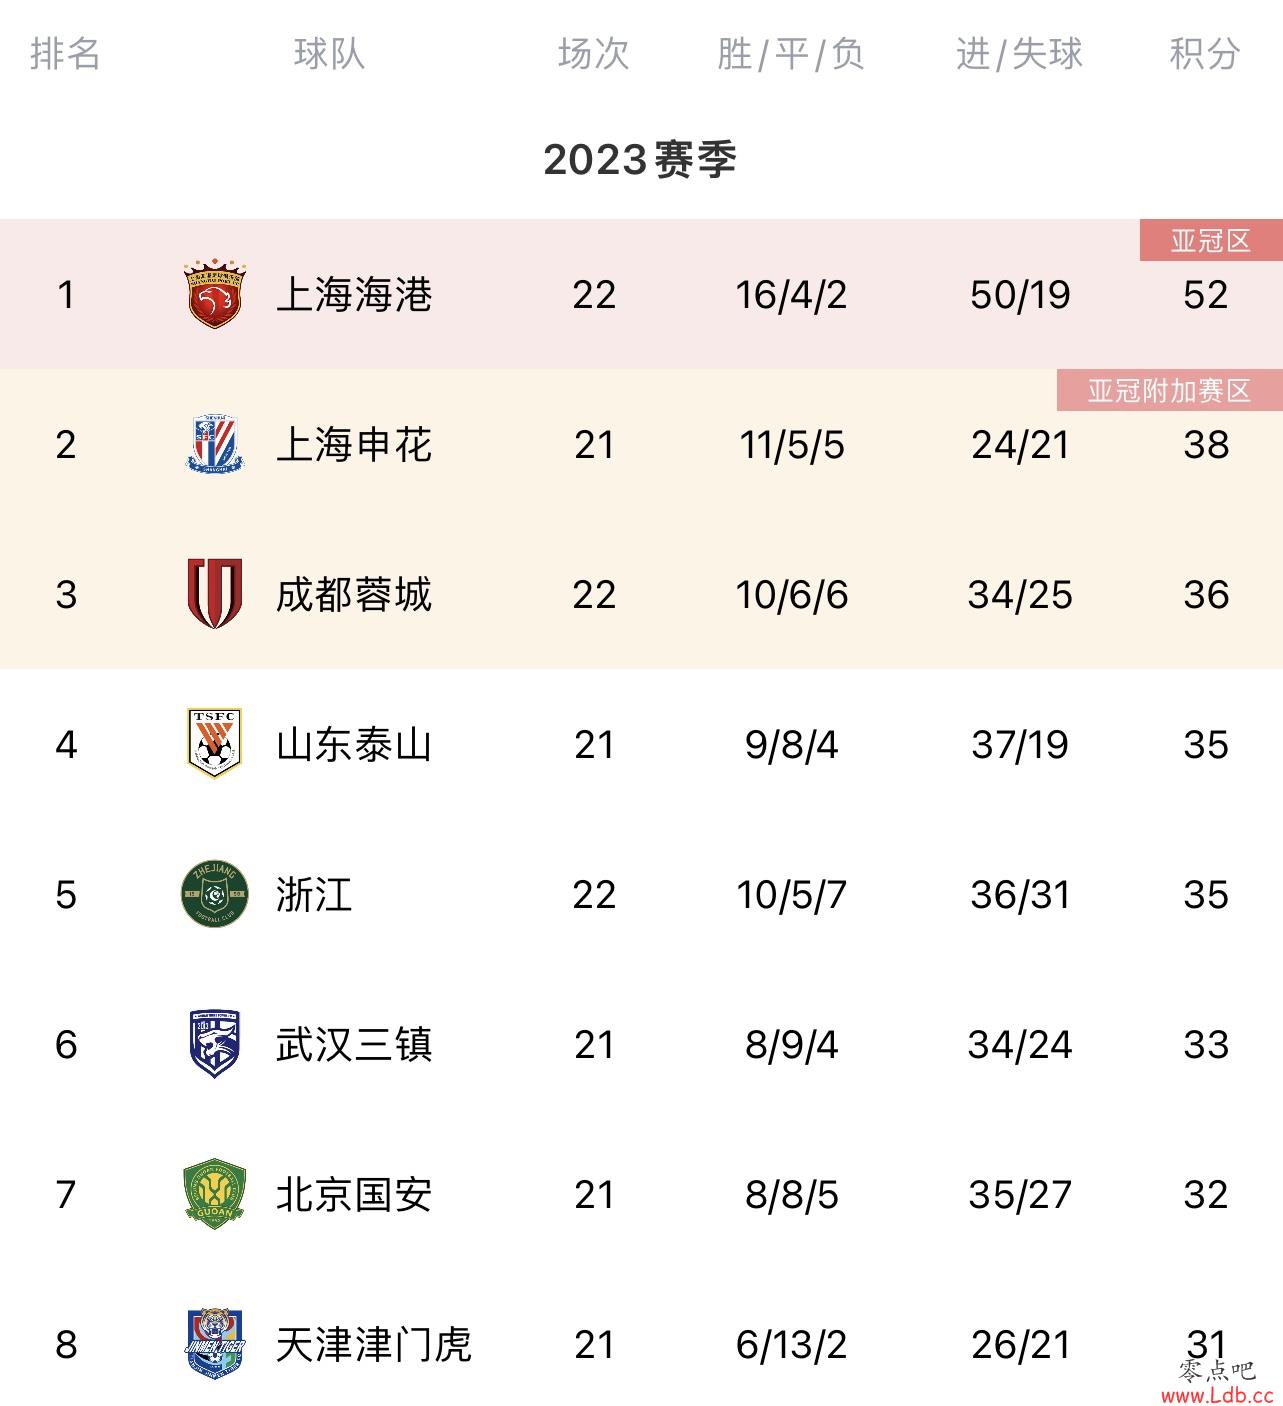Click the 天津津门虎 team name
Viewport: 1283px width, 1406px height.
pyautogui.click(x=373, y=1345)
